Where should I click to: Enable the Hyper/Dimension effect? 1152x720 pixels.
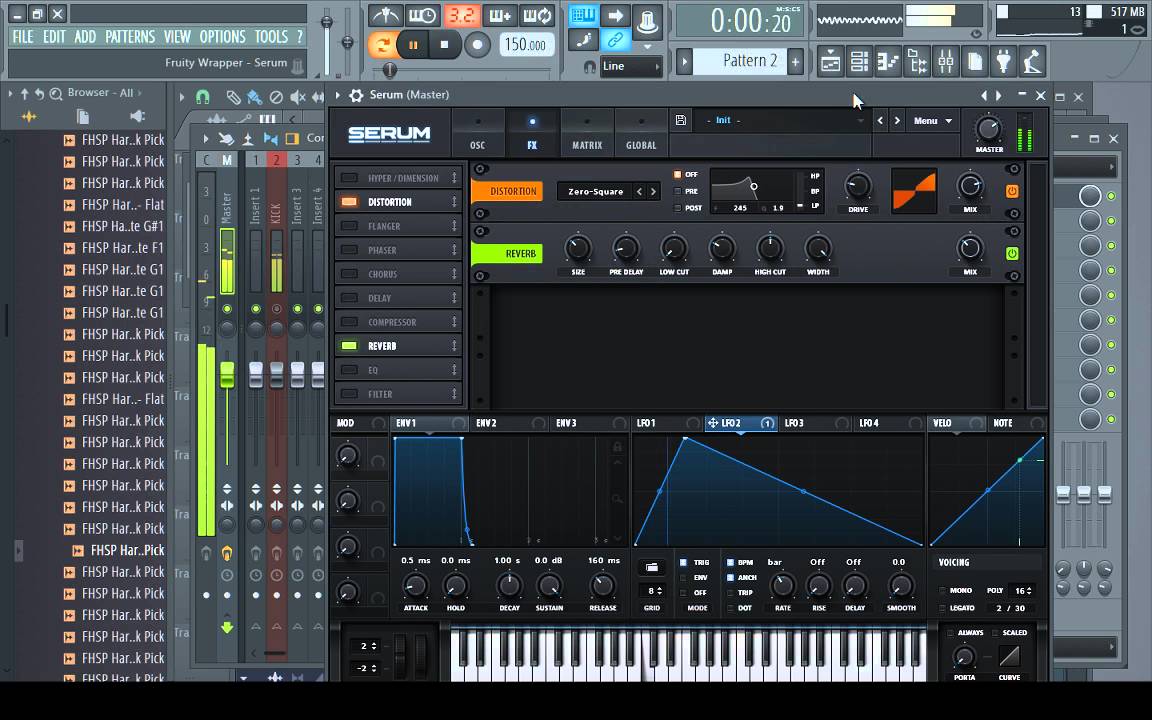click(350, 178)
